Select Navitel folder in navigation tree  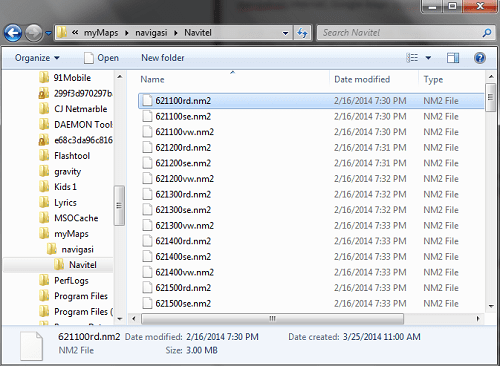click(x=75, y=265)
